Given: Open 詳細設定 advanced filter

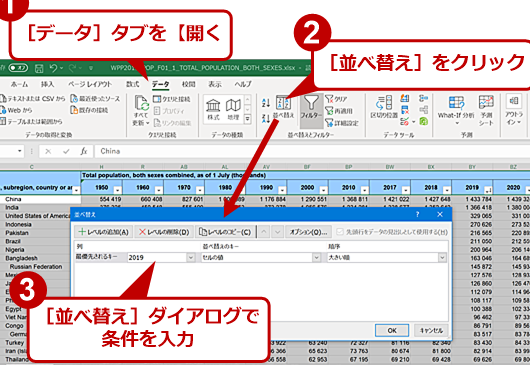Looking at the screenshot, I should pos(342,123).
